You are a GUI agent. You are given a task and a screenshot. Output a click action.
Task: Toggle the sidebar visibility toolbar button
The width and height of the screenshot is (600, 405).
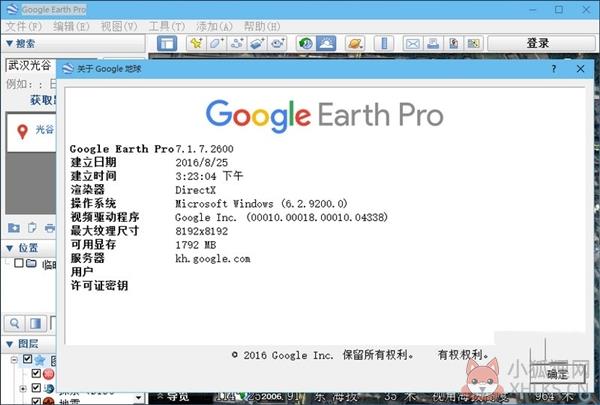[167, 44]
